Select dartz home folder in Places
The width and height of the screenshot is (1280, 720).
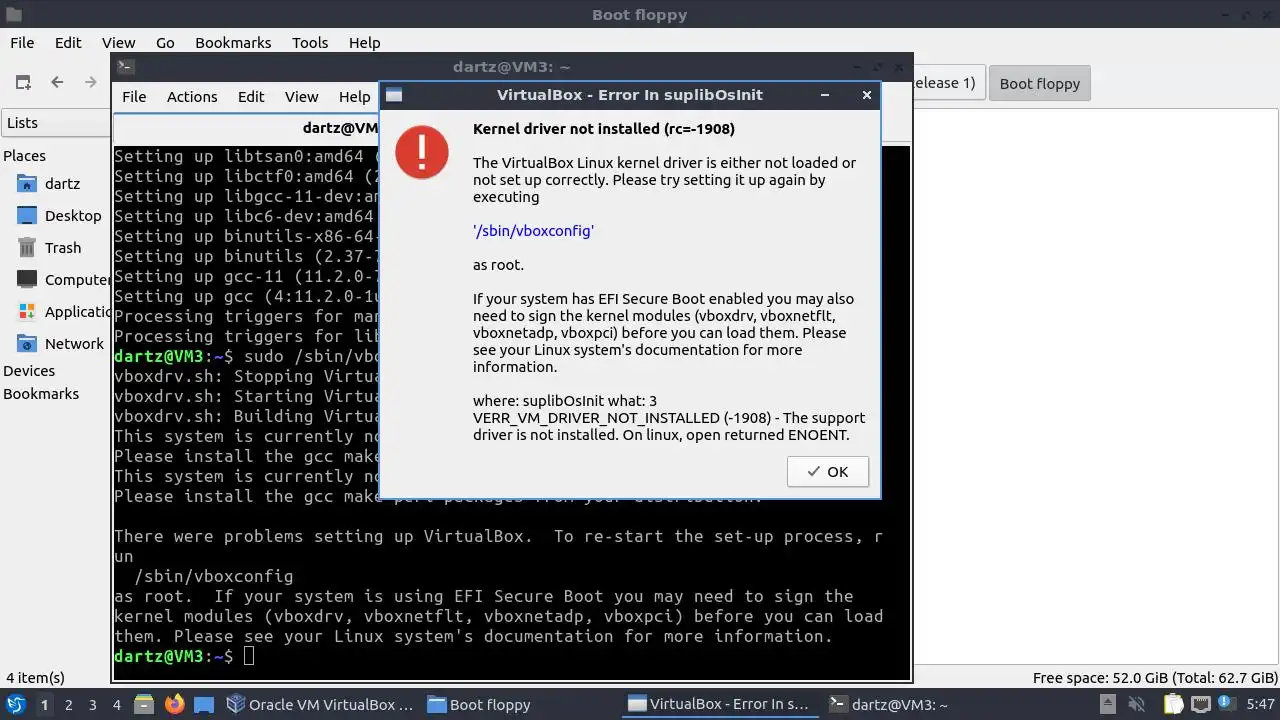coord(62,184)
